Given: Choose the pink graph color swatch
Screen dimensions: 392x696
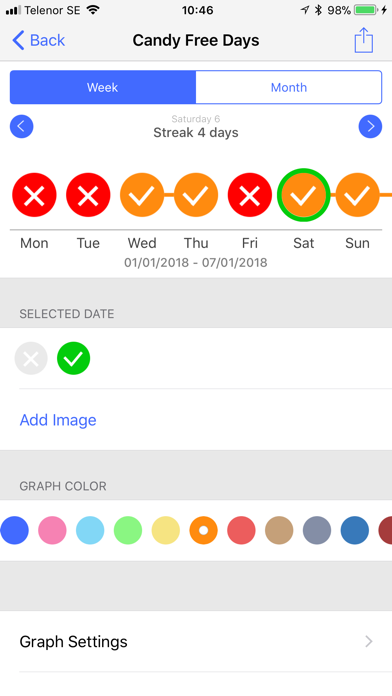Looking at the screenshot, I should 52,530.
